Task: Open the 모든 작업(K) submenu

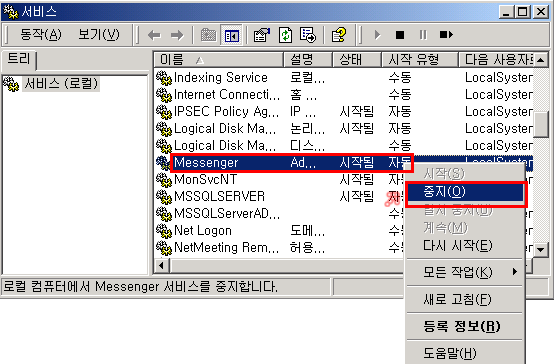Action: click(465, 272)
